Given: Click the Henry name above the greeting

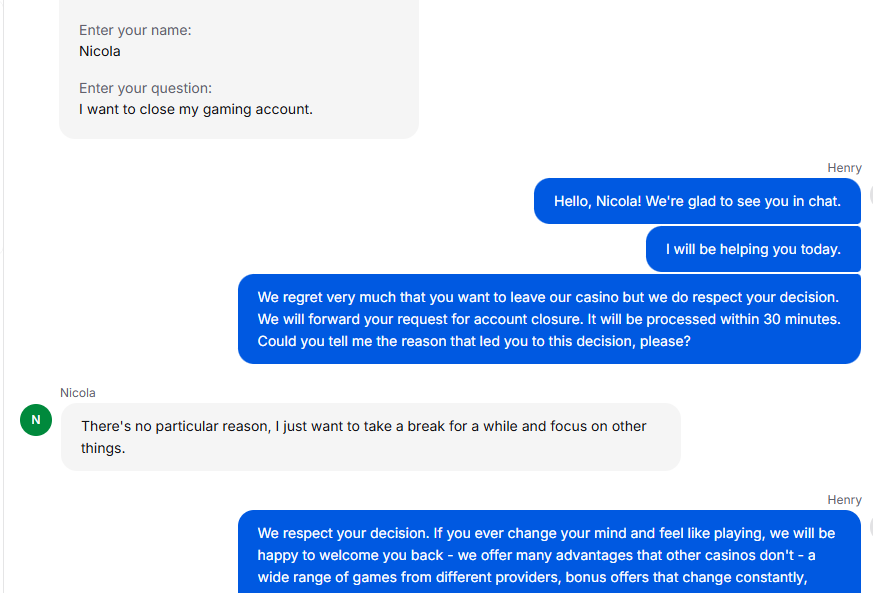Looking at the screenshot, I should [x=844, y=168].
